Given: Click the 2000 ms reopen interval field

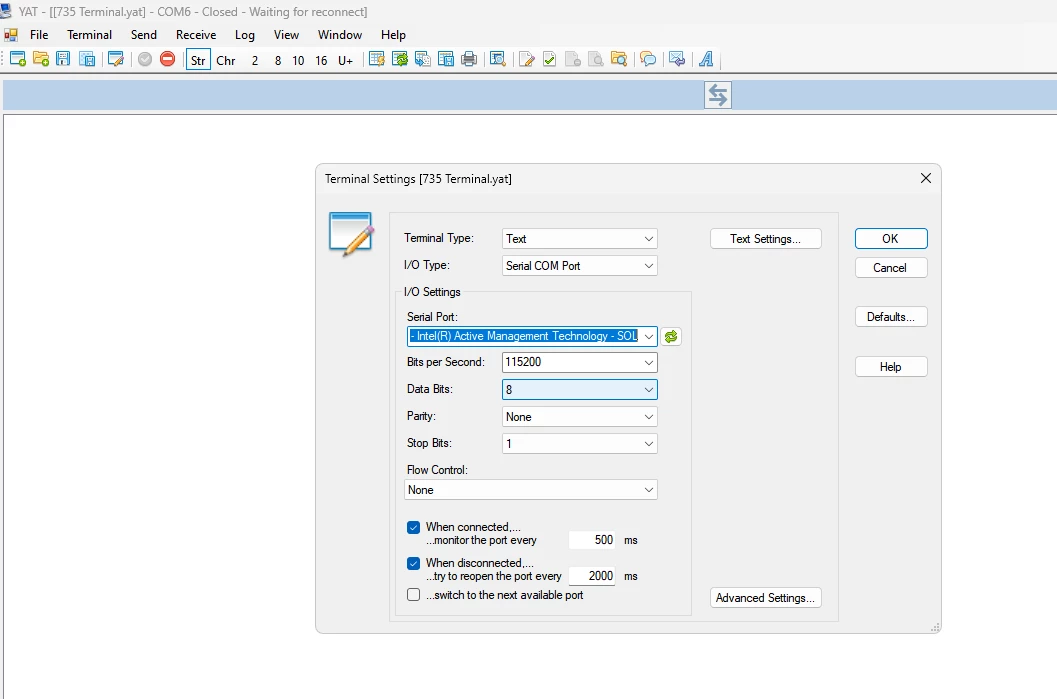Looking at the screenshot, I should click(592, 576).
